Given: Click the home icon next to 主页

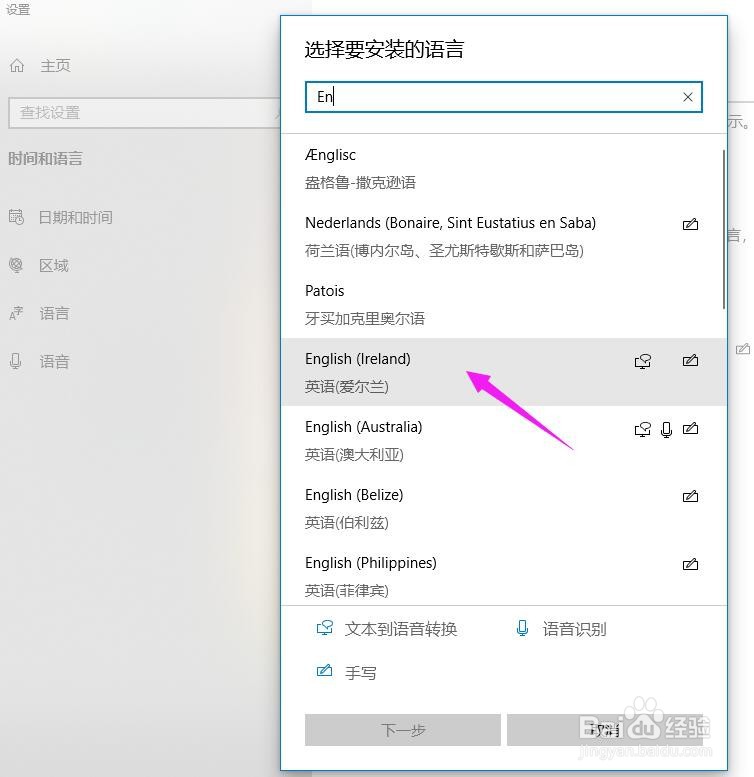Looking at the screenshot, I should pyautogui.click(x=17, y=65).
